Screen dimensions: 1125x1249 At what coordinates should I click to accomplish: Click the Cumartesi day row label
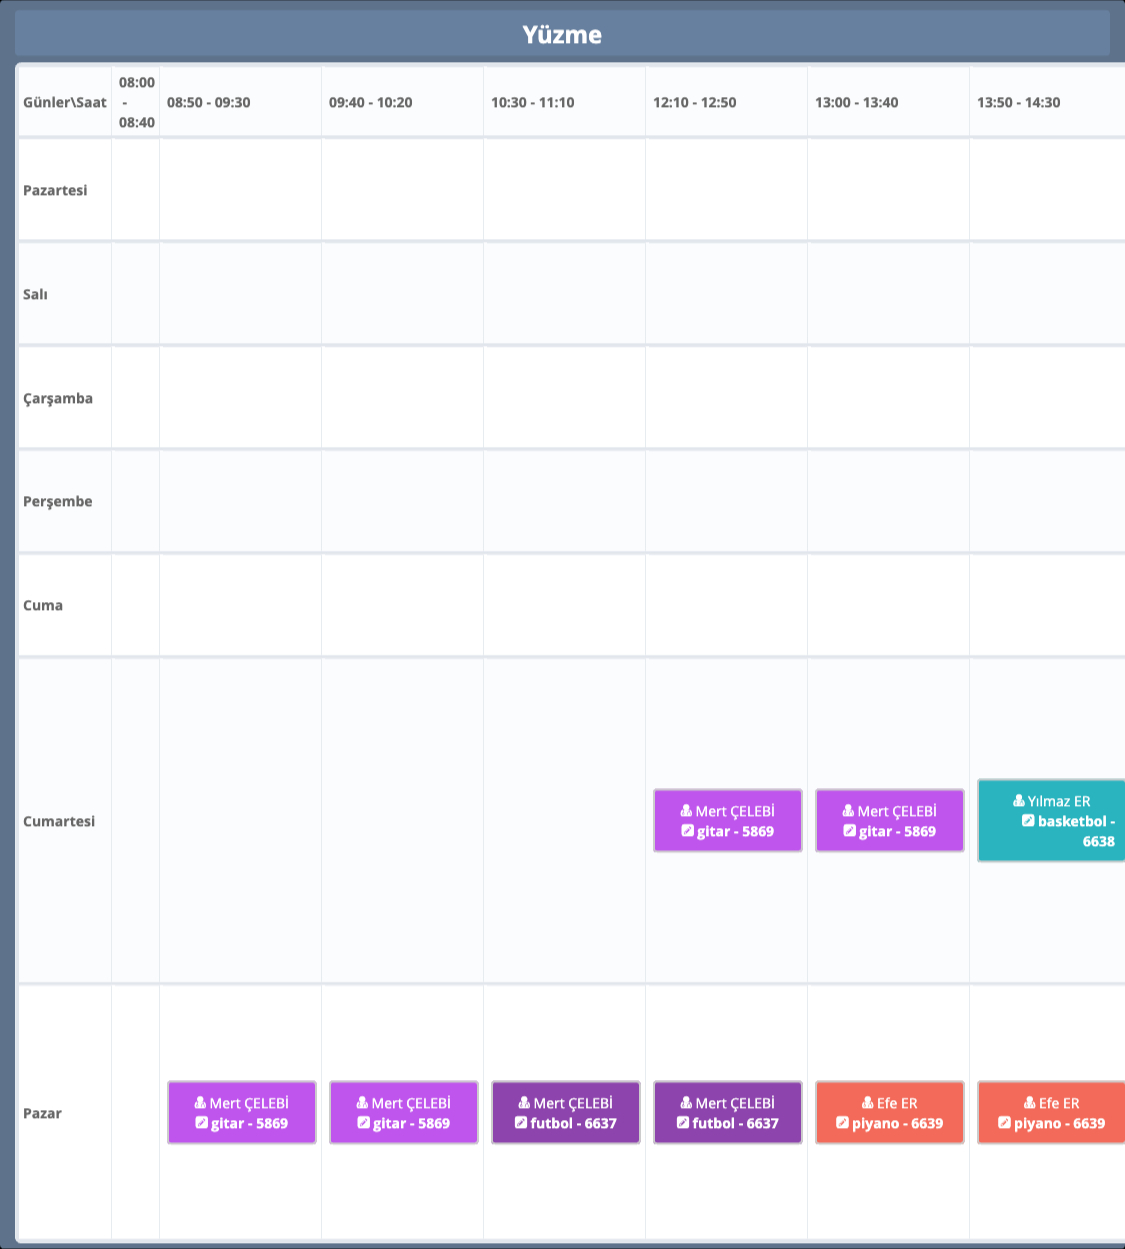[59, 821]
